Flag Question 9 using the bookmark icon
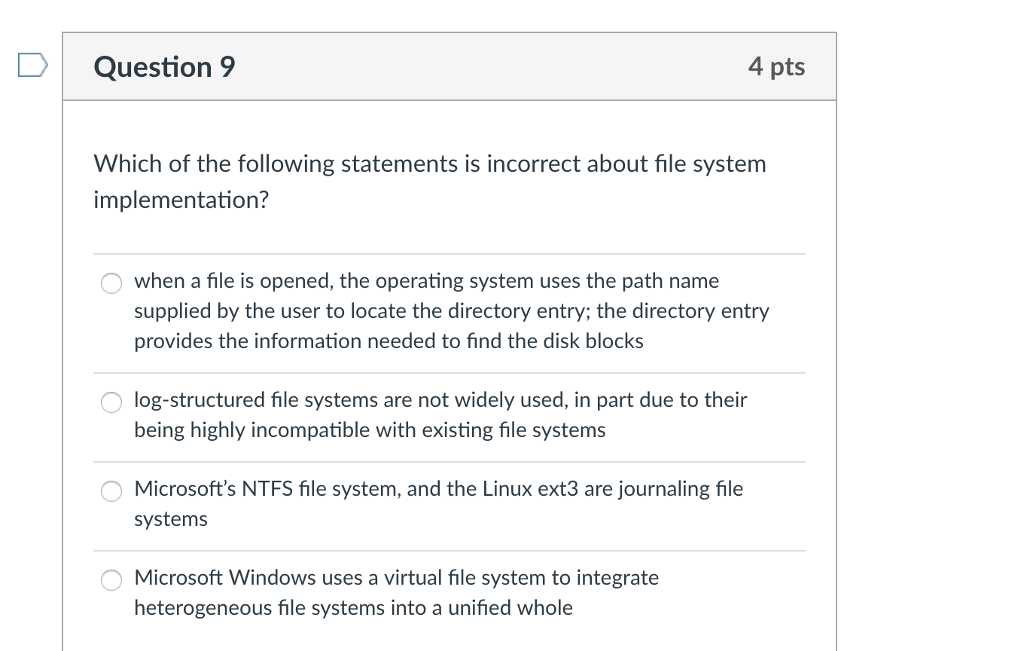Image resolution: width=1024 pixels, height=651 pixels. point(33,65)
